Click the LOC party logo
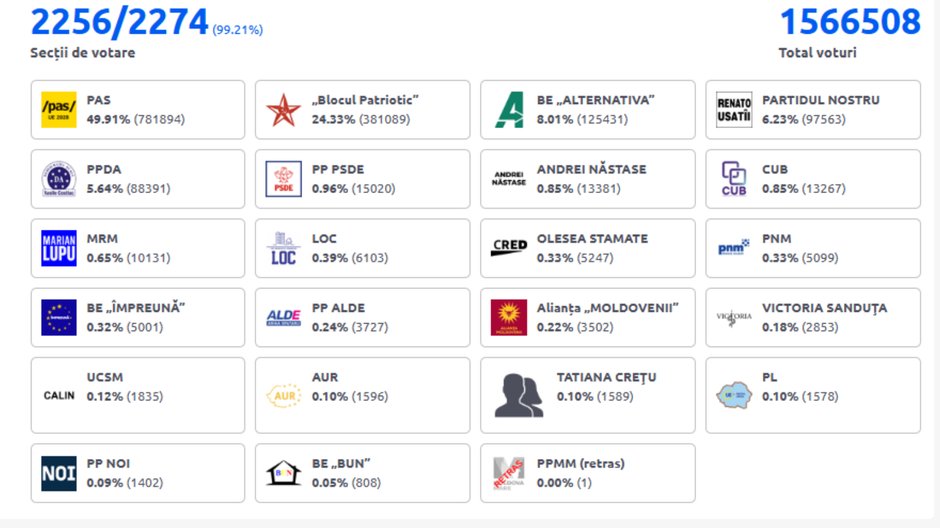Image resolution: width=940 pixels, height=528 pixels. [x=283, y=248]
